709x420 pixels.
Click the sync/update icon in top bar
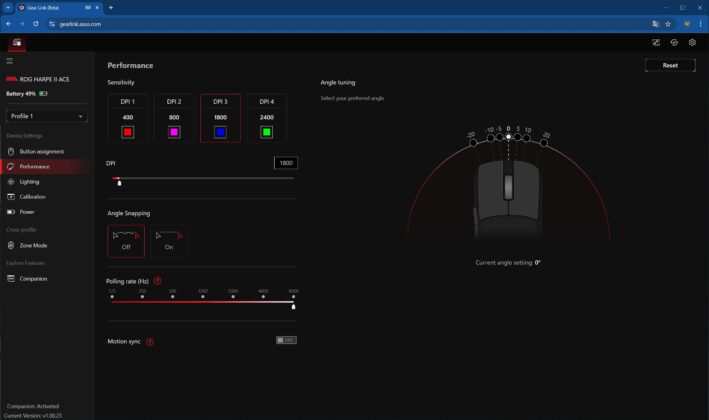674,42
